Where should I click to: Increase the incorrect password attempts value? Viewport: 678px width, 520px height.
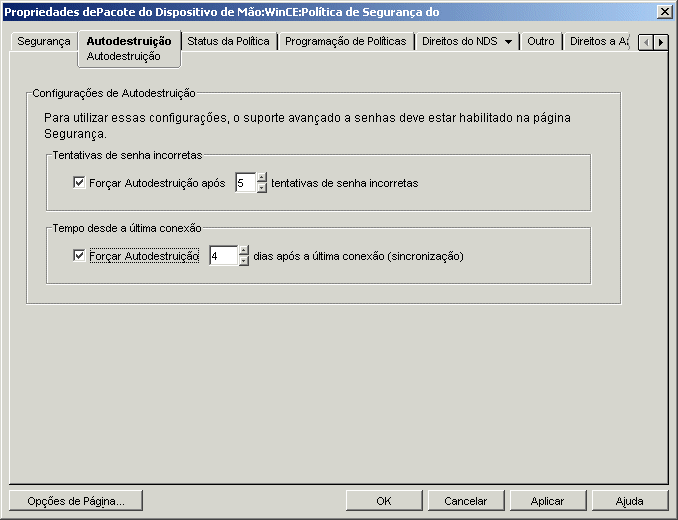point(262,178)
